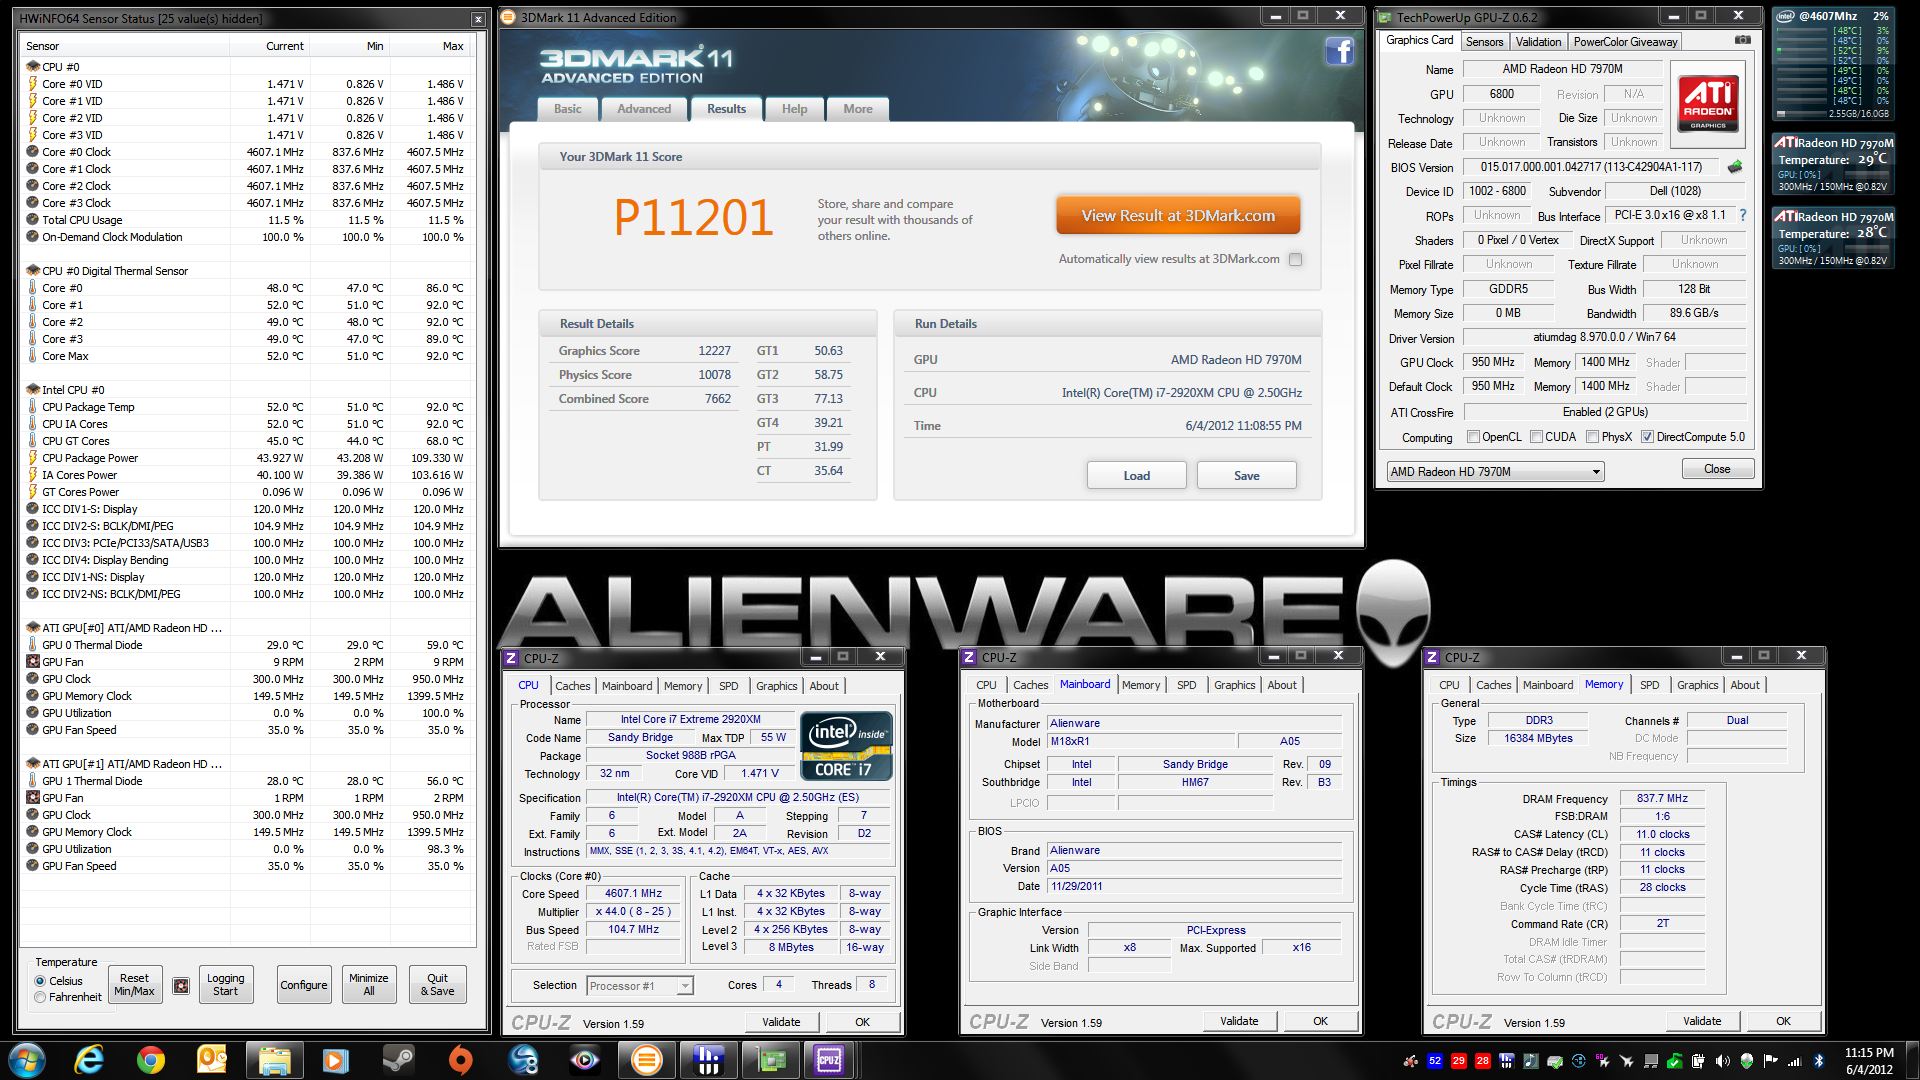Viewport: 1920px width, 1080px height.
Task: Open Steam from the taskbar
Action: point(397,1060)
